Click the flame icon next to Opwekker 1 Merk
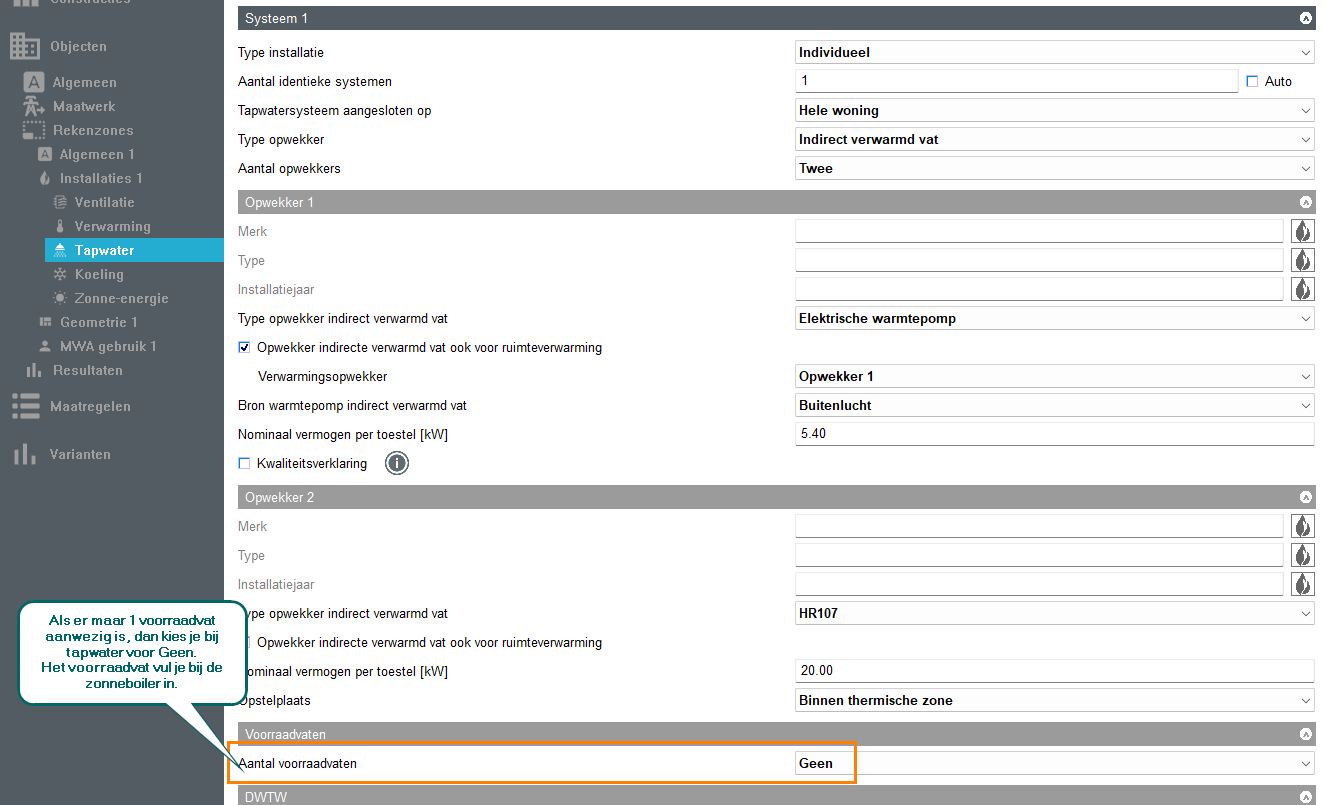This screenshot has width=1326, height=805. point(1302,231)
